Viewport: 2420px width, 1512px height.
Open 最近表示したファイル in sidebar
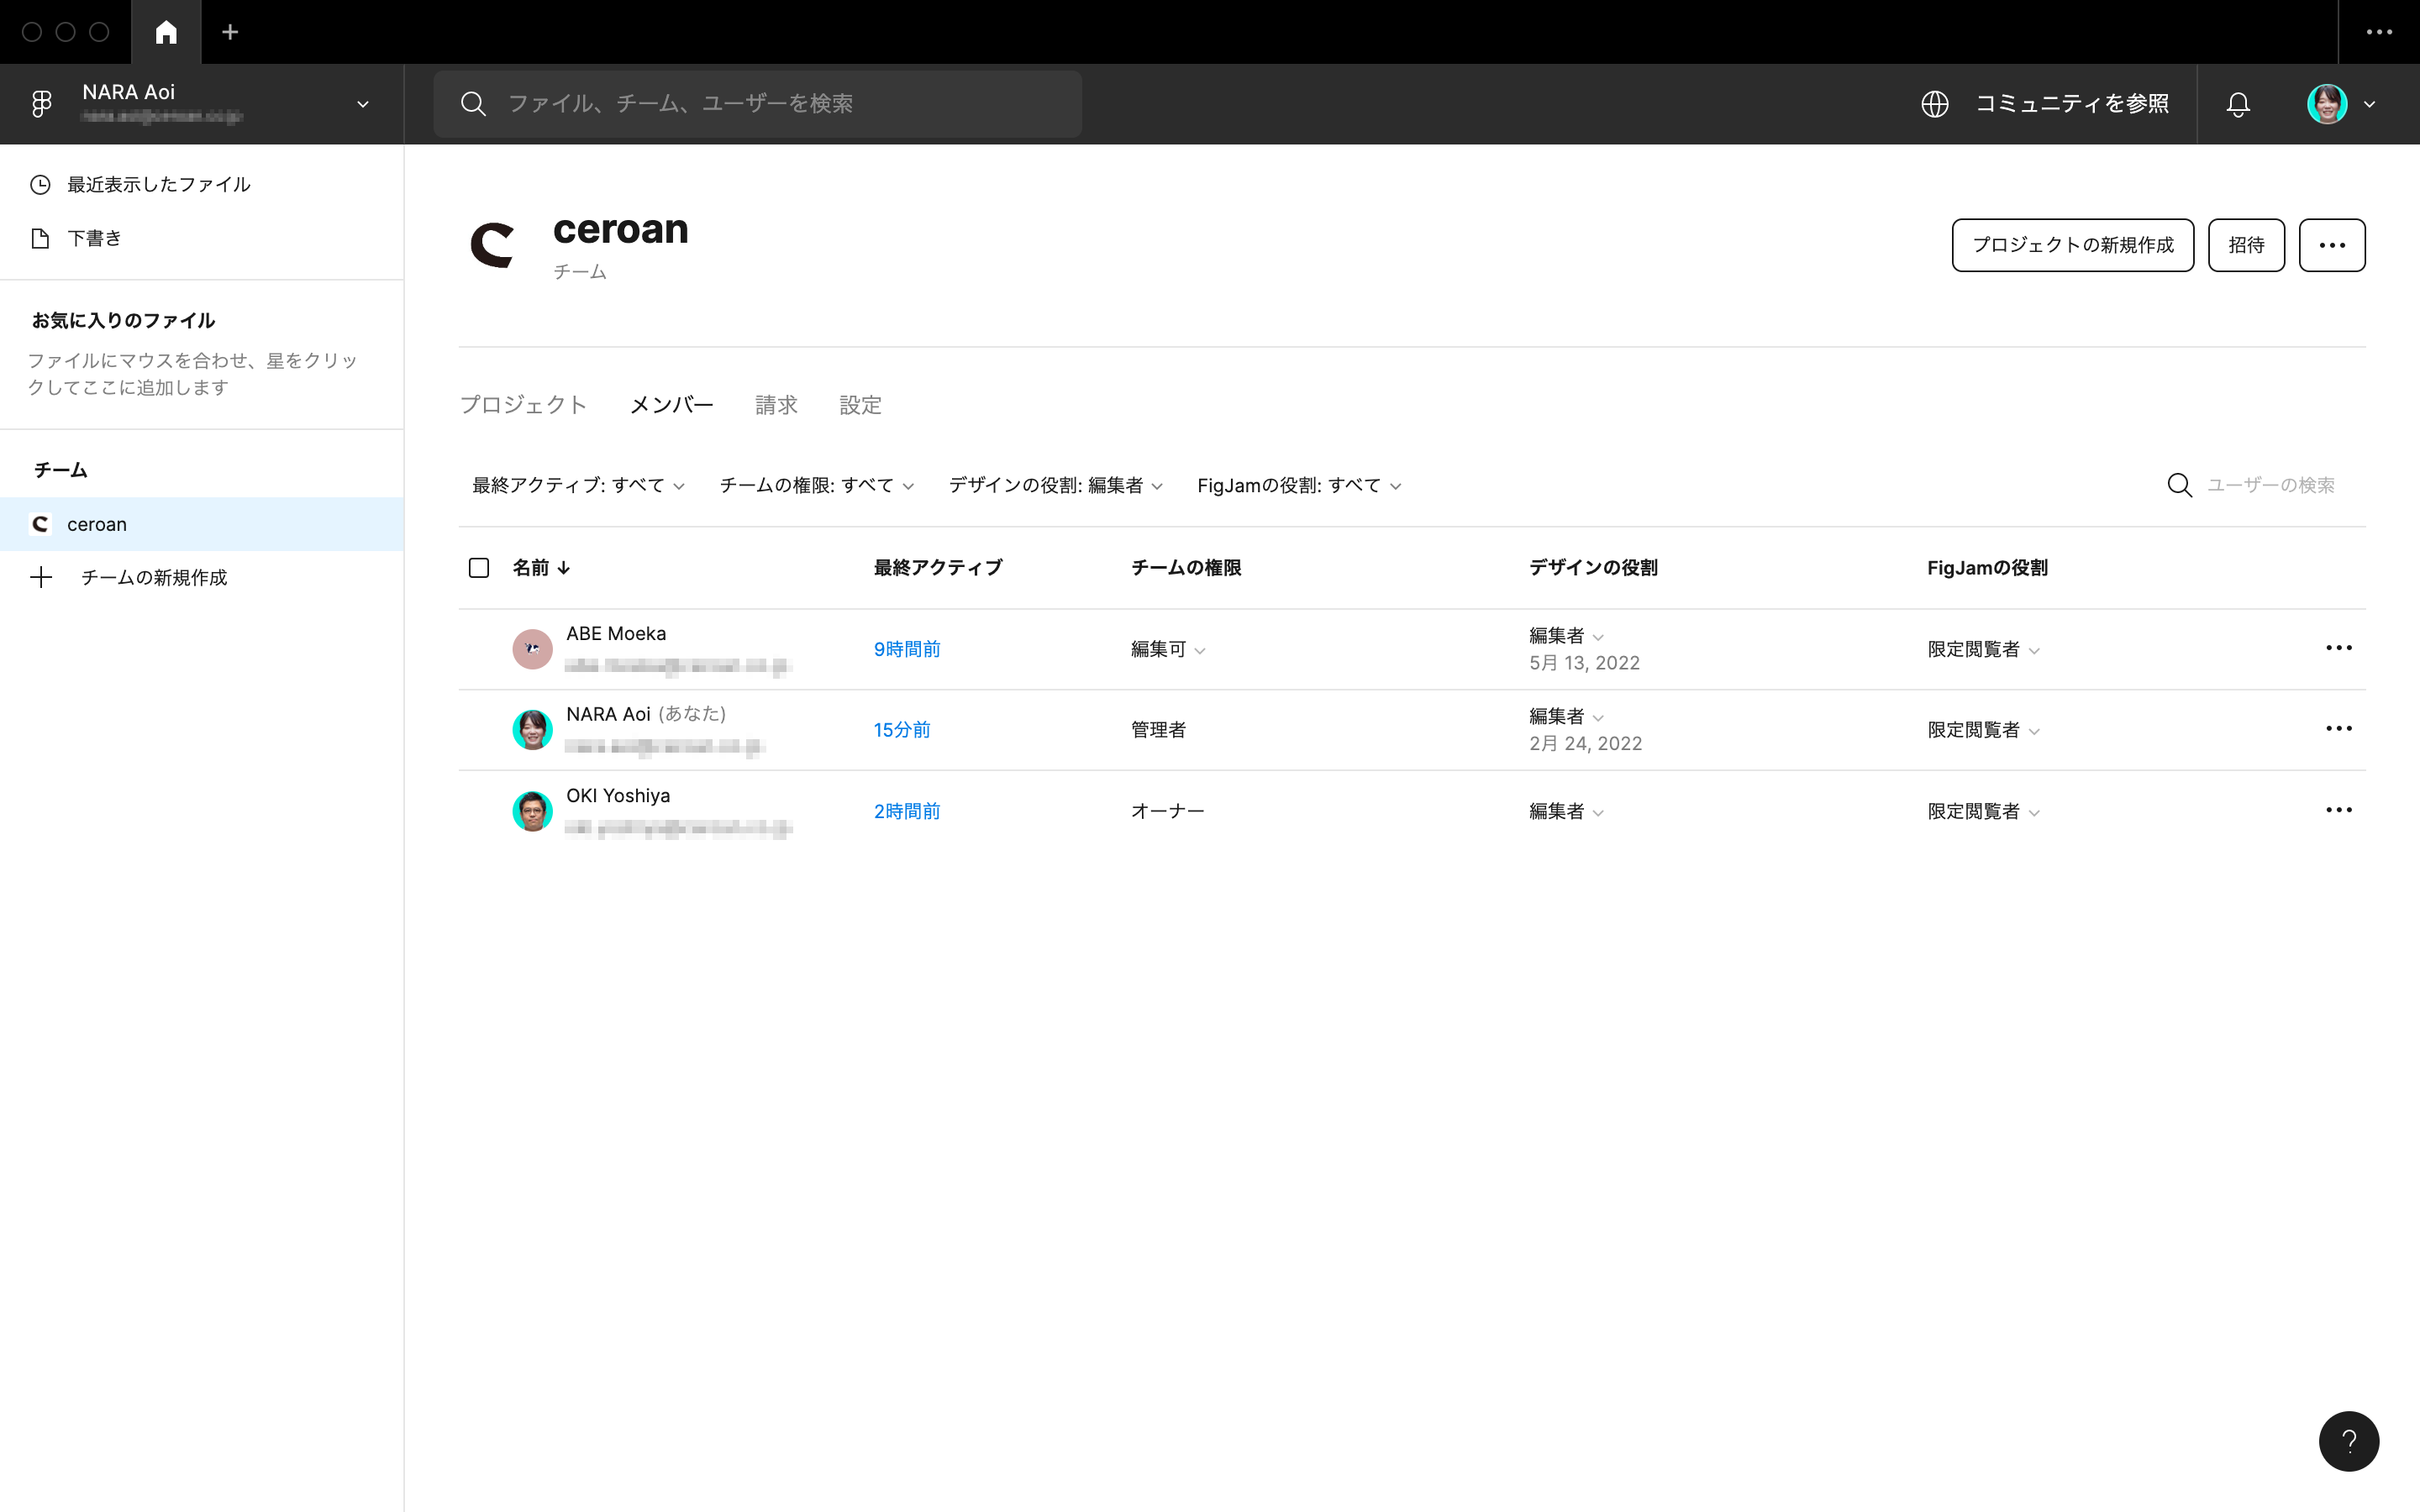(x=202, y=184)
